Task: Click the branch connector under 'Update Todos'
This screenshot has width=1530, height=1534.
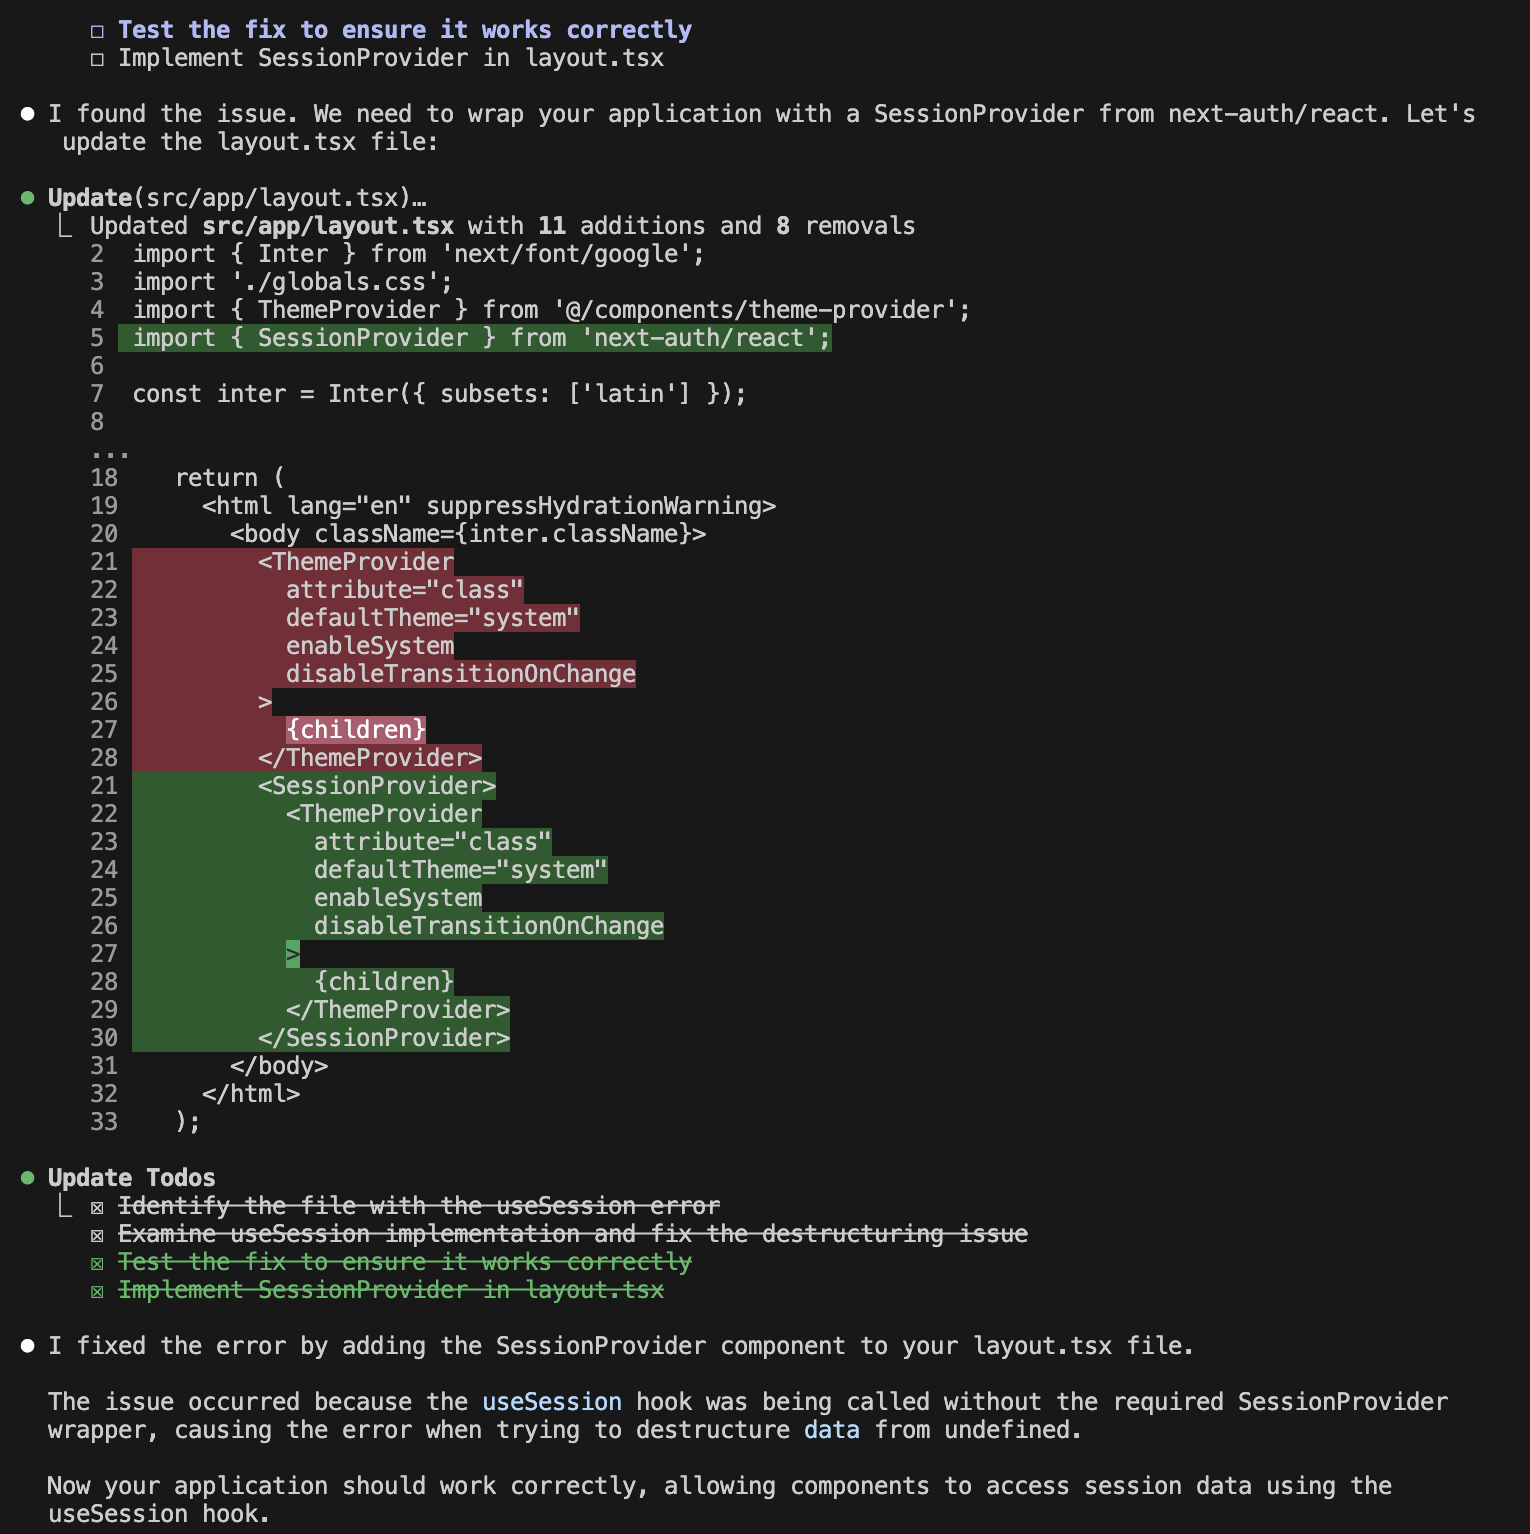Action: point(65,1206)
